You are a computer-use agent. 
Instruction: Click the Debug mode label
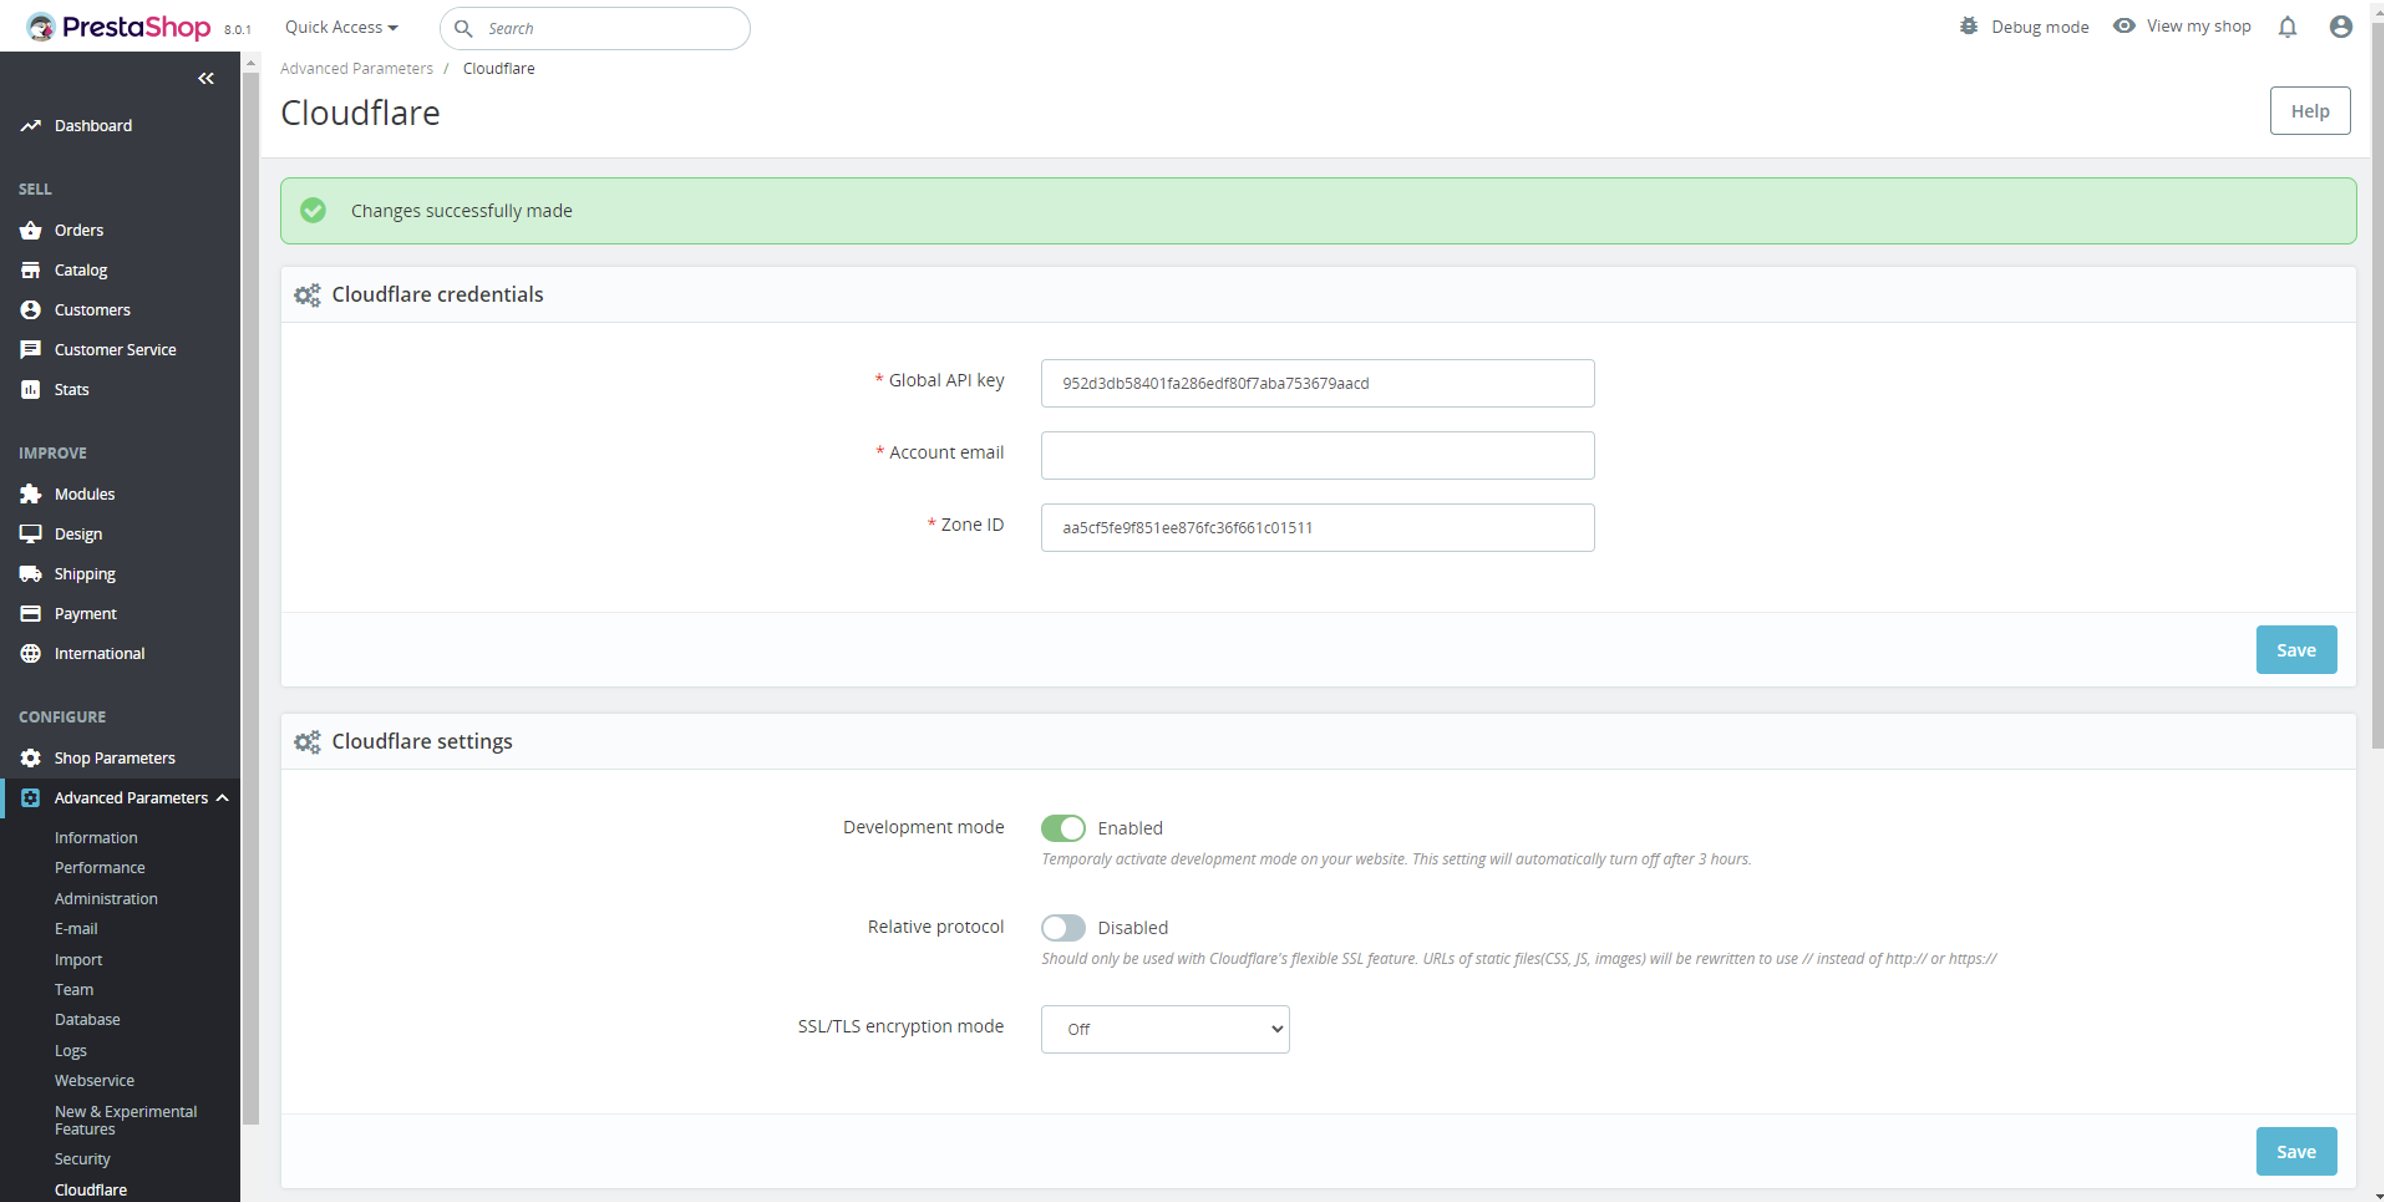pyautogui.click(x=2039, y=27)
